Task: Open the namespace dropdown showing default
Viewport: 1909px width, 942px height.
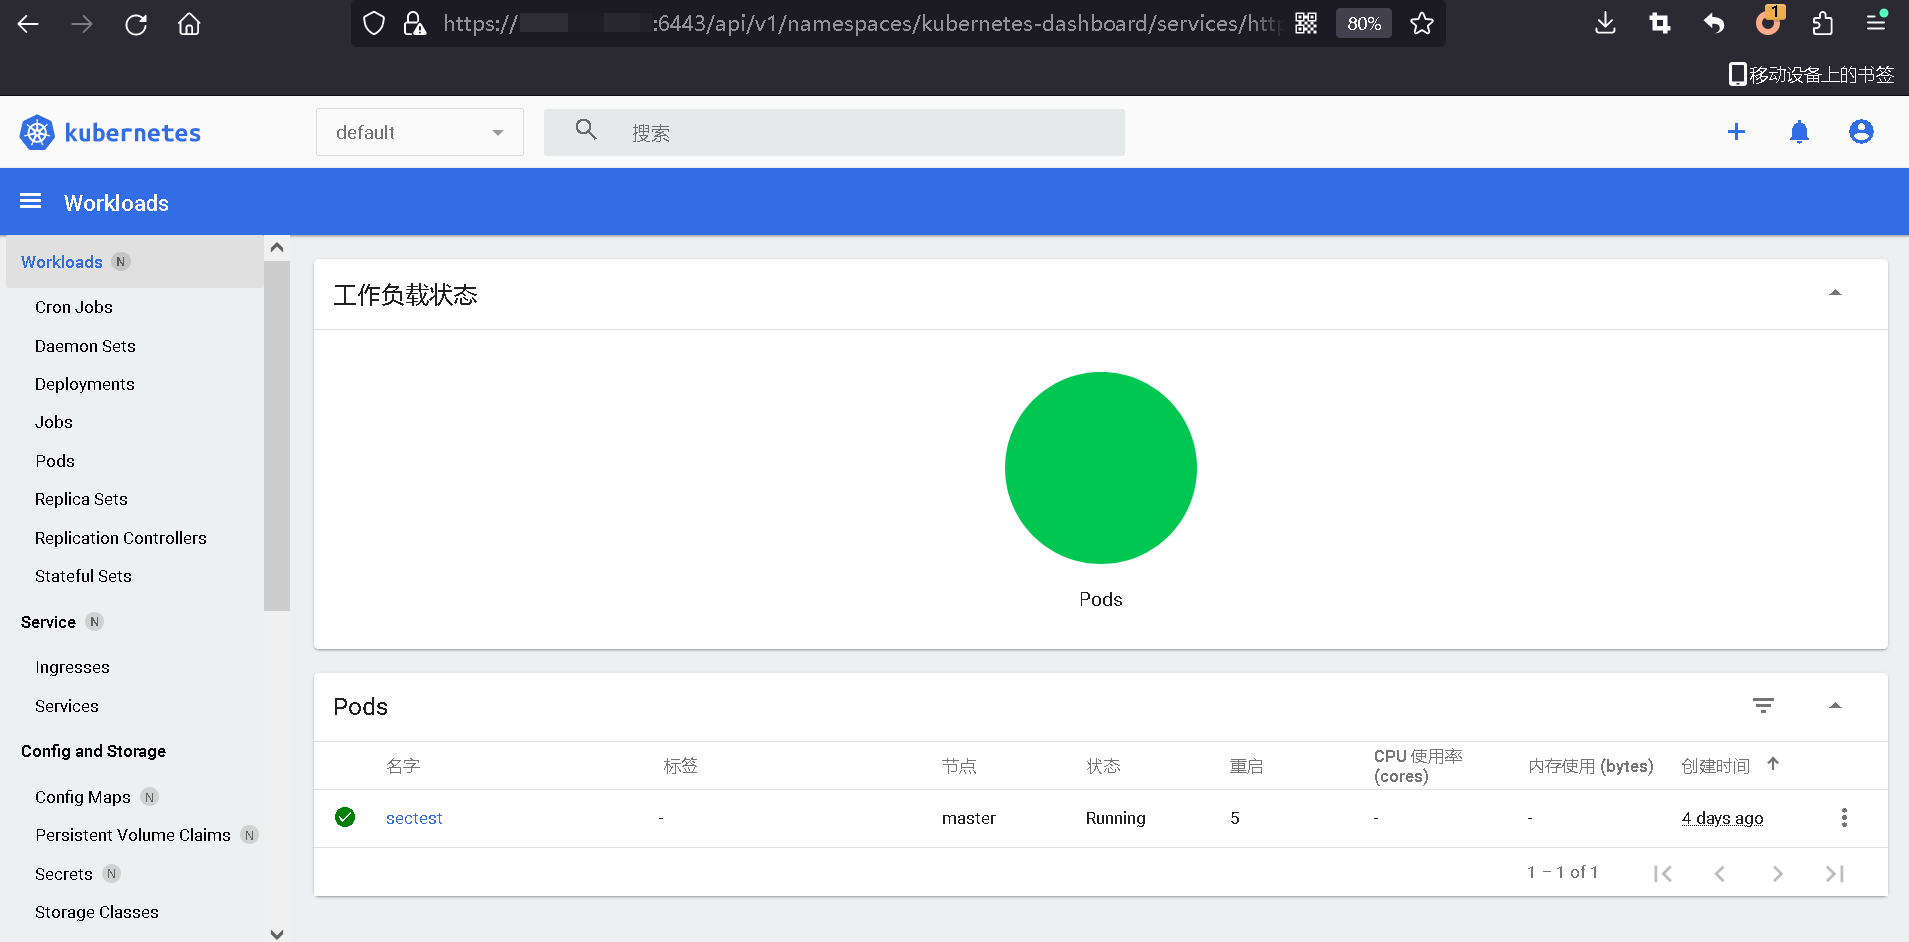Action: (419, 132)
